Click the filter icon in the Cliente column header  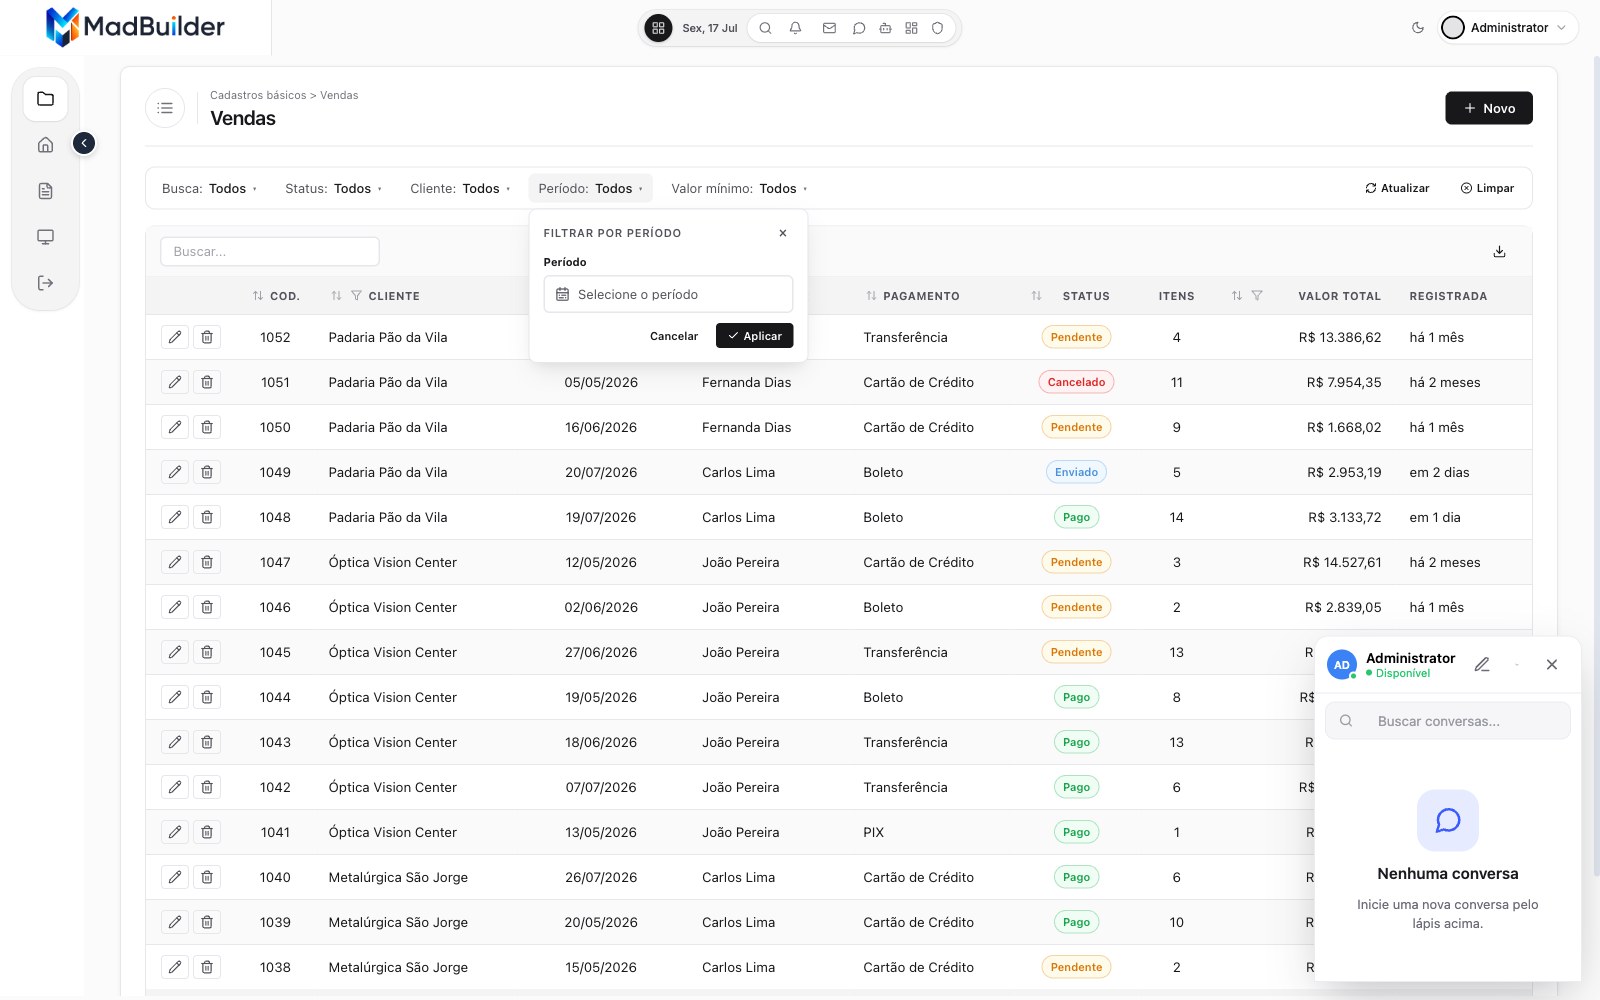tap(356, 296)
